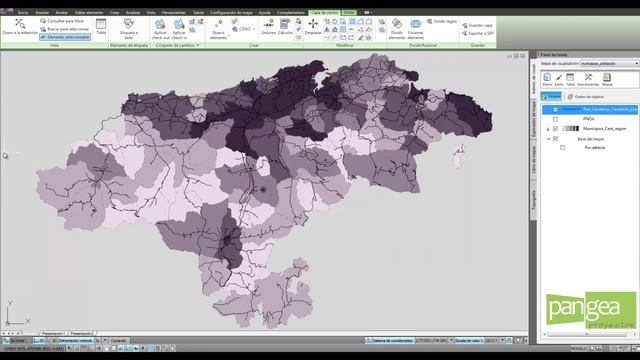This screenshot has width=640, height=360.
Task: Click Datos icon in task panel
Action: pyautogui.click(x=547, y=79)
